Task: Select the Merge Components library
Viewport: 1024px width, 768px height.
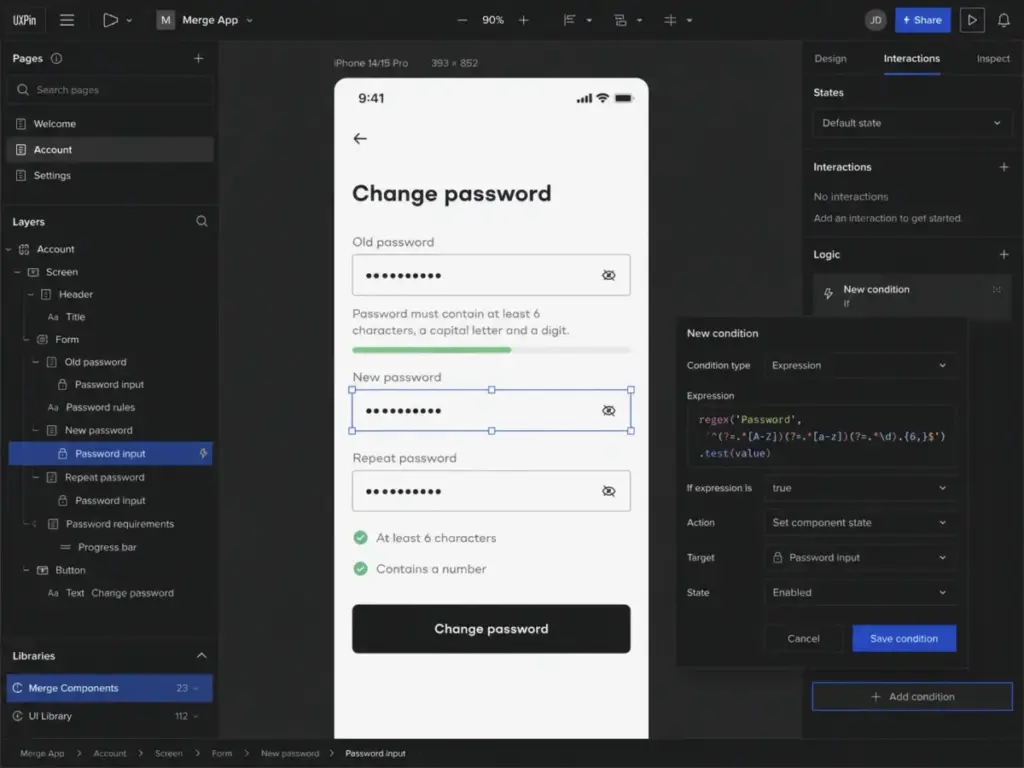Action: (109, 688)
